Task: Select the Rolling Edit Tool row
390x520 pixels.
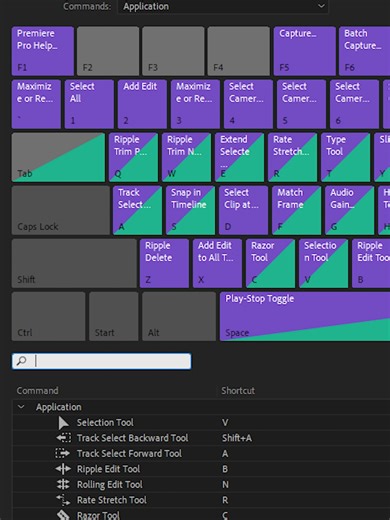Action: pyautogui.click(x=201, y=484)
